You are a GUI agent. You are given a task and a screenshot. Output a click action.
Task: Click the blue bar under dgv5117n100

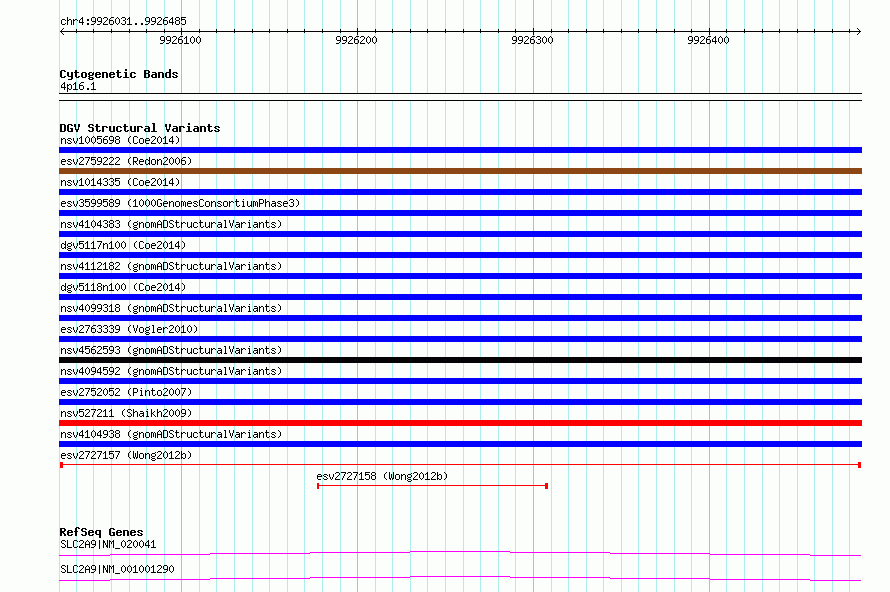pos(460,255)
